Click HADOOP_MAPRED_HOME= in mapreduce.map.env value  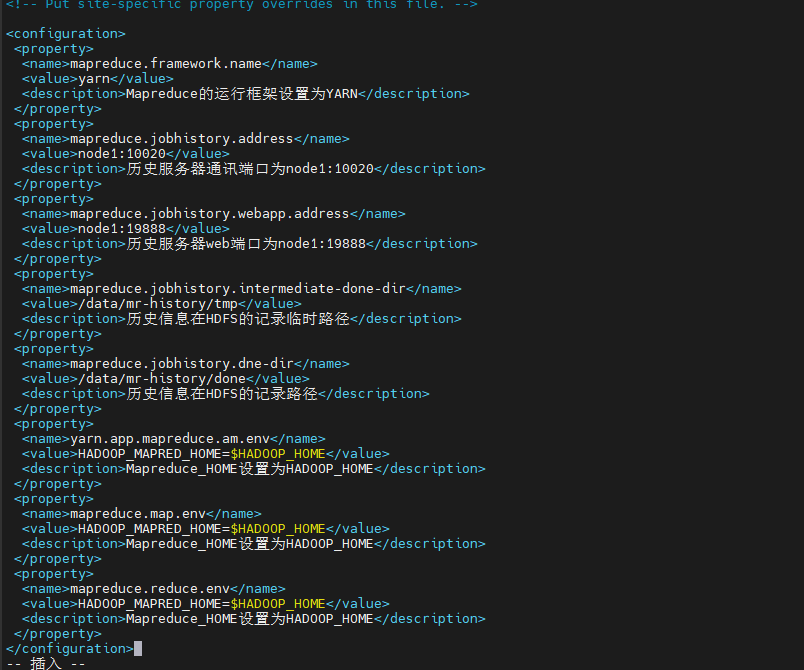point(154,529)
